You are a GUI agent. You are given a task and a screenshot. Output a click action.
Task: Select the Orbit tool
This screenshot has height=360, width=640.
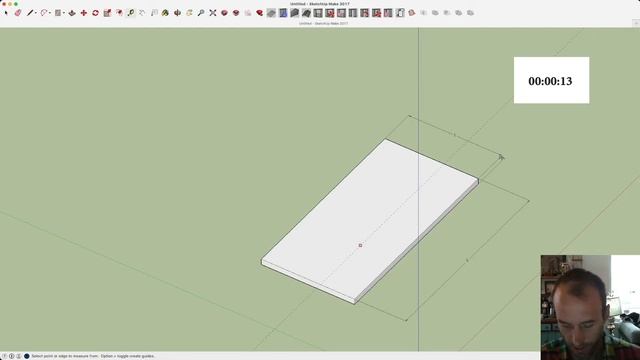pyautogui.click(x=178, y=13)
